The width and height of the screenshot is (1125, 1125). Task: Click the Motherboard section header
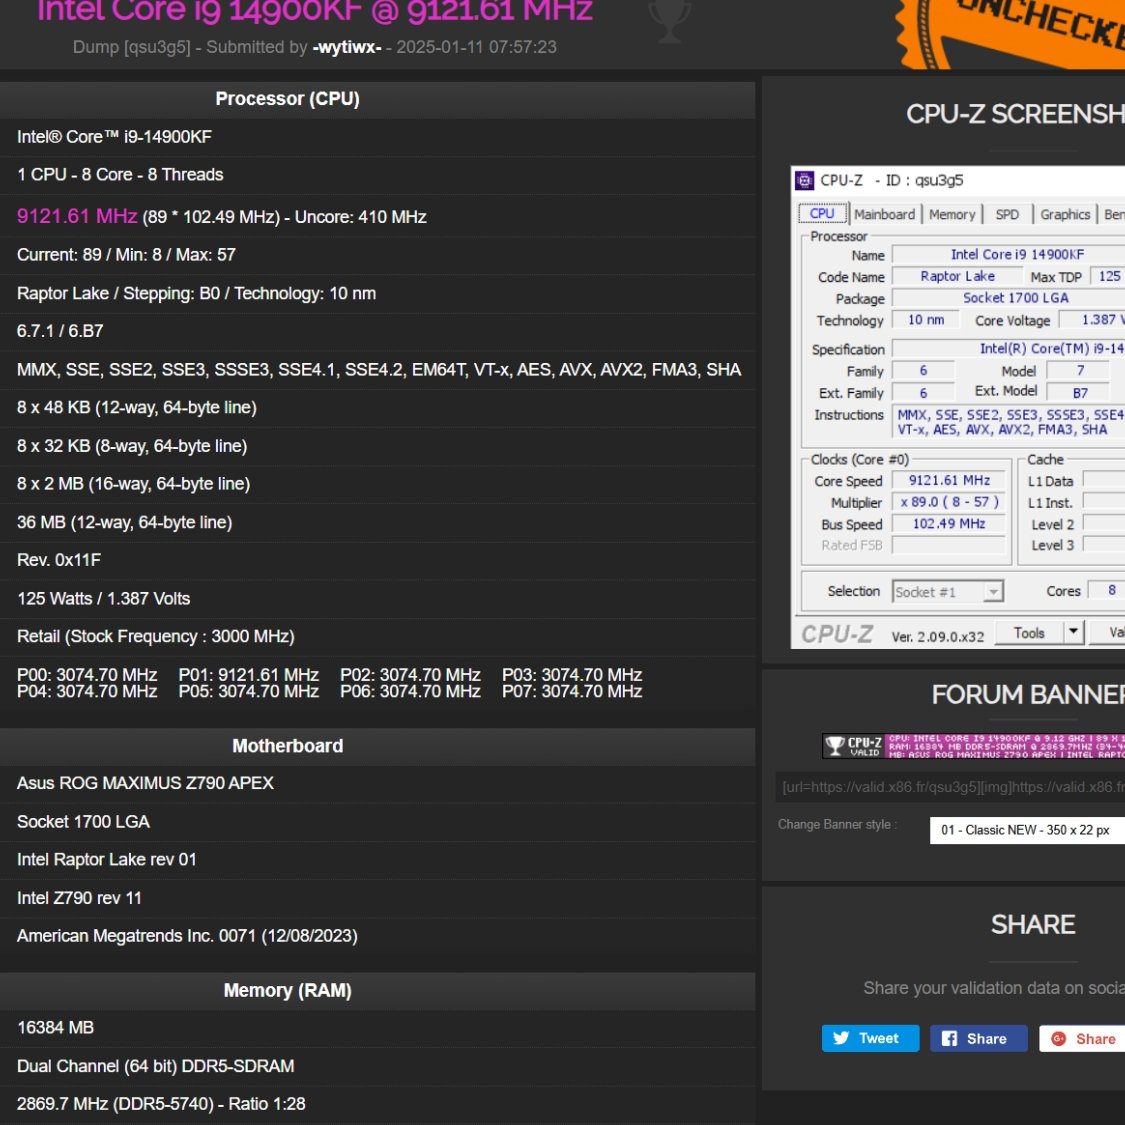(x=377, y=746)
